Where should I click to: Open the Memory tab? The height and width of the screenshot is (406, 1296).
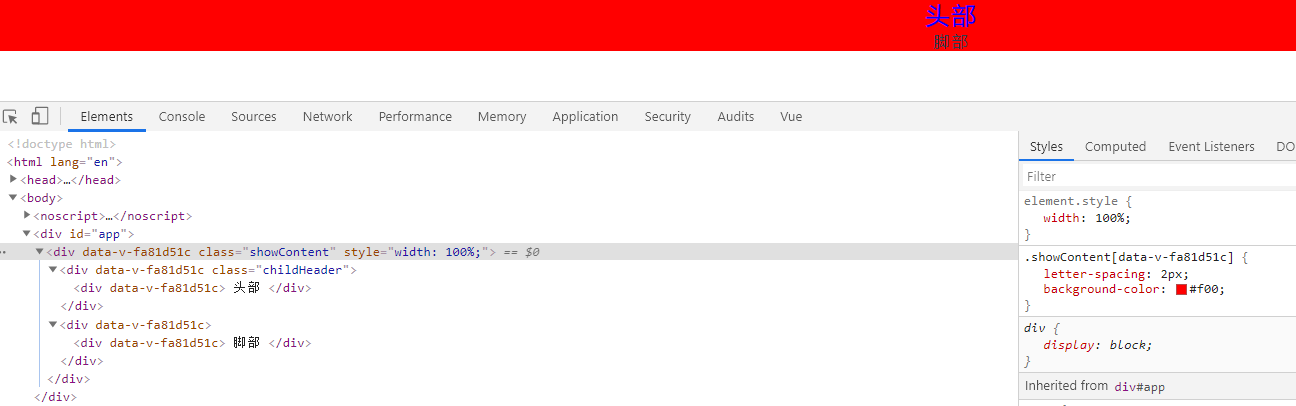502,117
